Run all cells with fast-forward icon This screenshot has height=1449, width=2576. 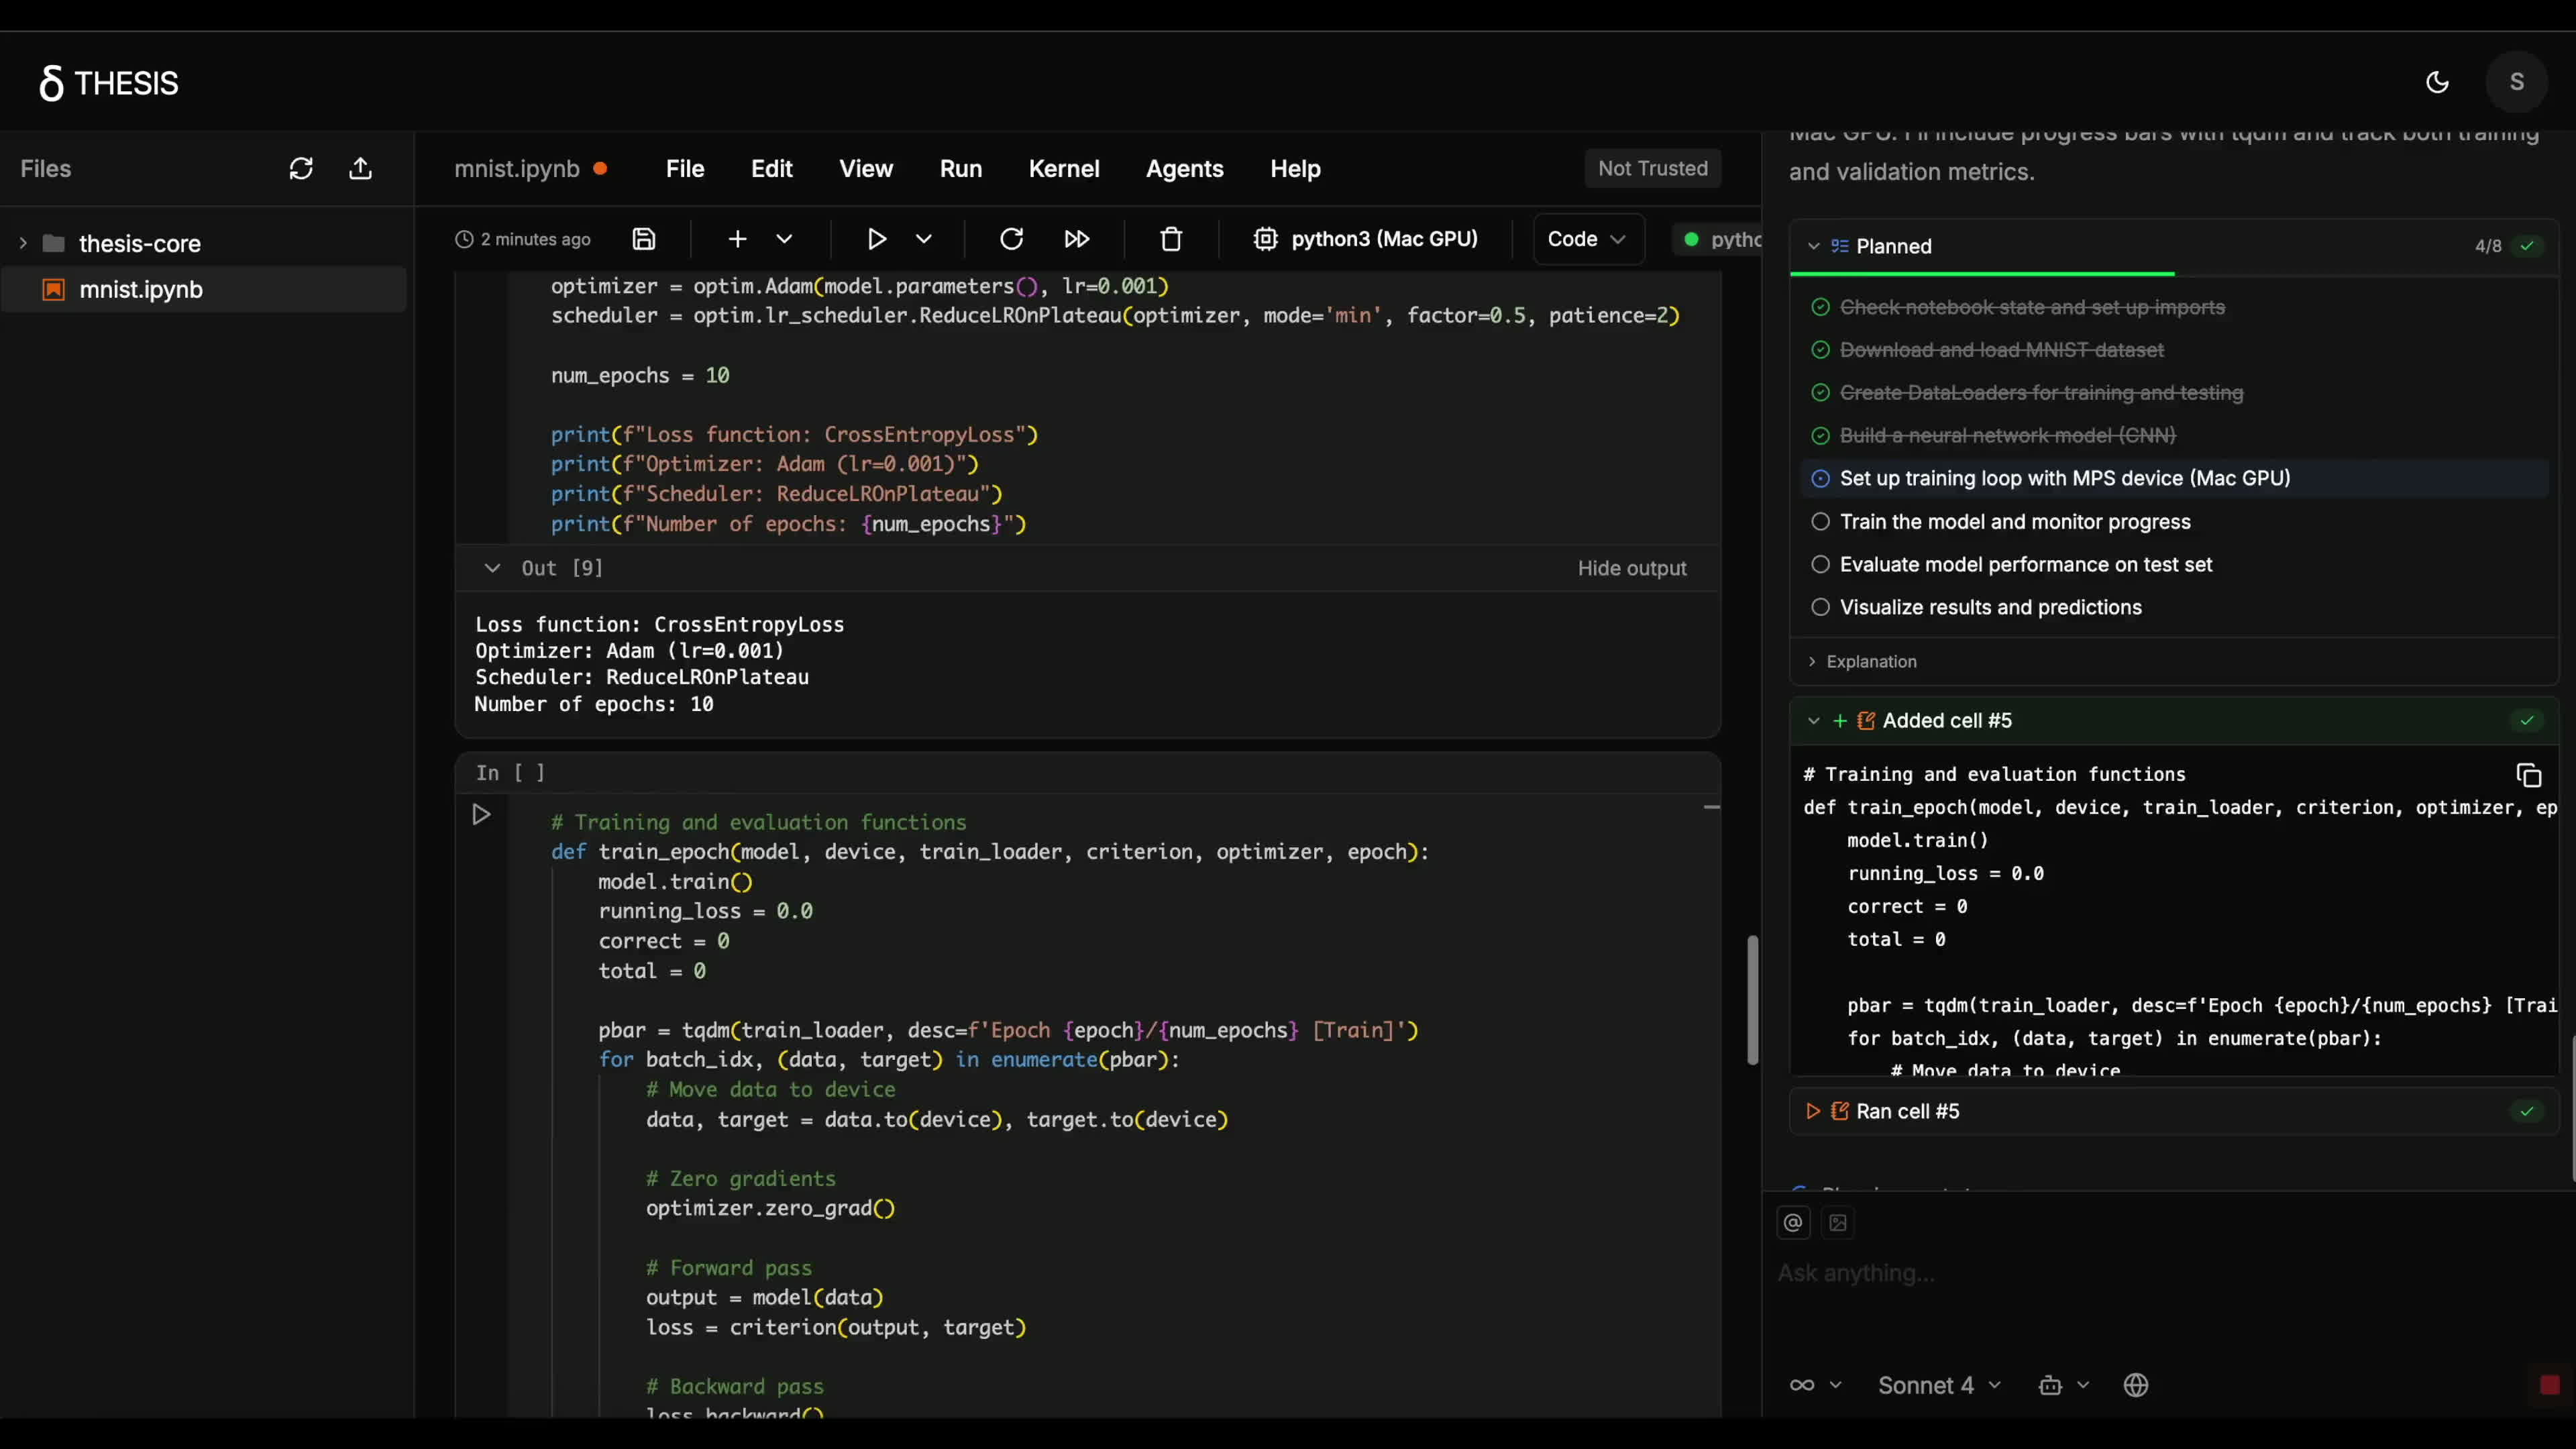[x=1076, y=239]
